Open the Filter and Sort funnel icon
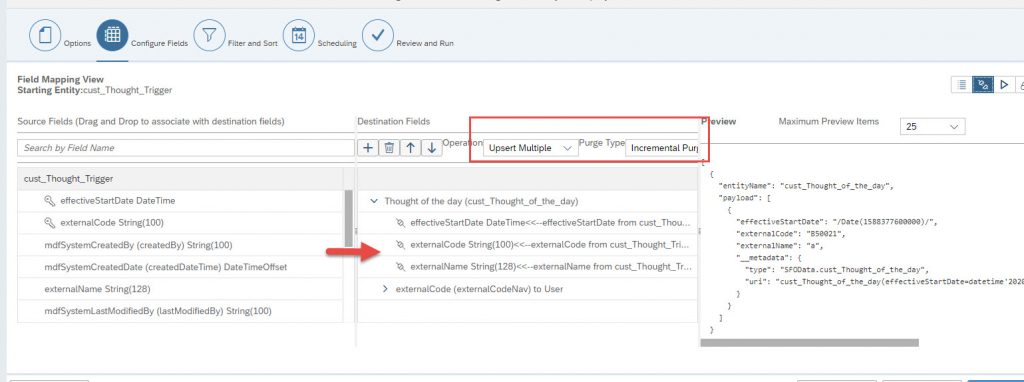Screen dimensions: 1024x382 click(x=209, y=35)
